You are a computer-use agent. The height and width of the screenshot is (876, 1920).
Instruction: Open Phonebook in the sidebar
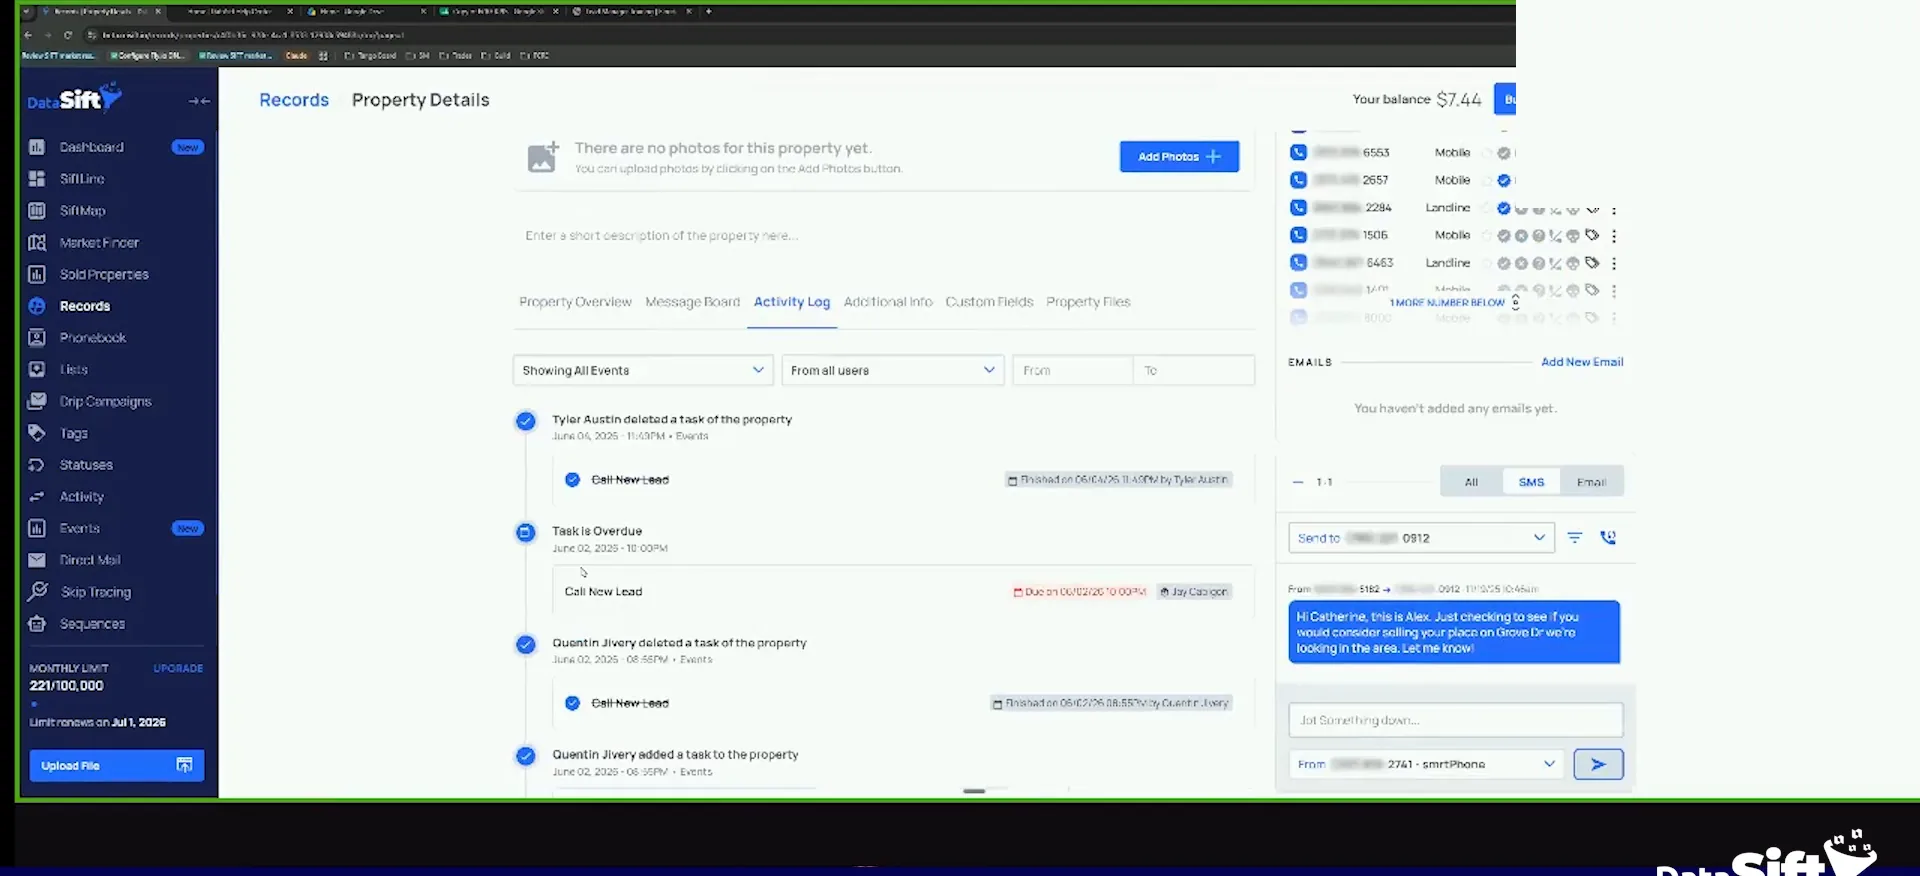click(x=92, y=338)
